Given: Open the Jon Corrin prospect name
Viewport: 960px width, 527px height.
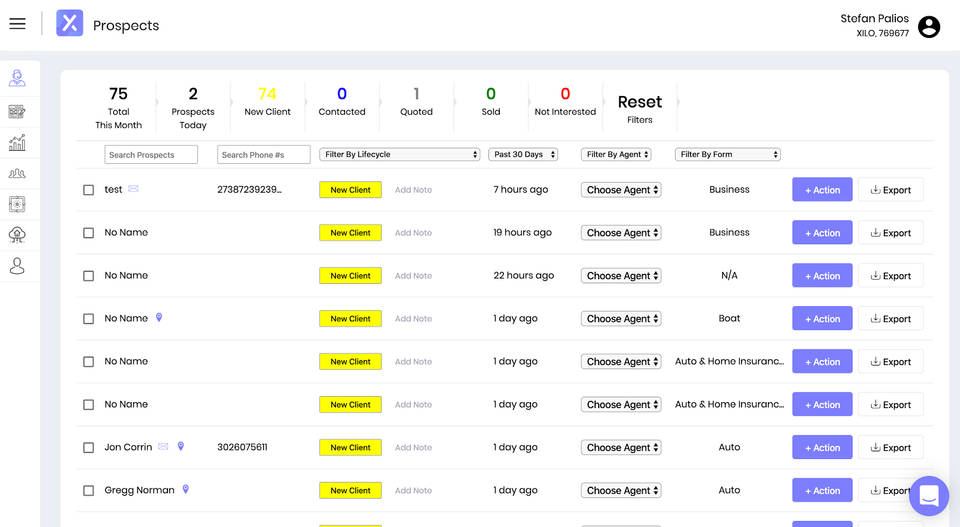Looking at the screenshot, I should click(x=128, y=447).
